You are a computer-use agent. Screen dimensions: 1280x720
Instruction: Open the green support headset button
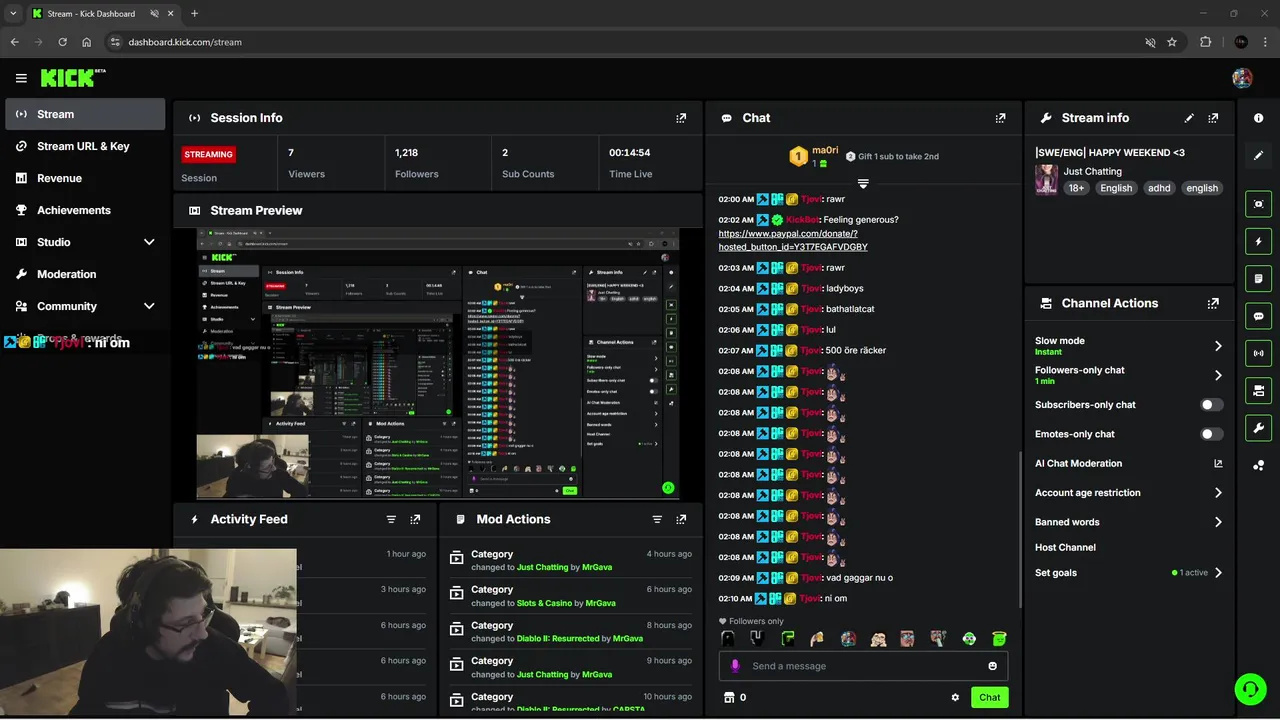coord(1250,689)
